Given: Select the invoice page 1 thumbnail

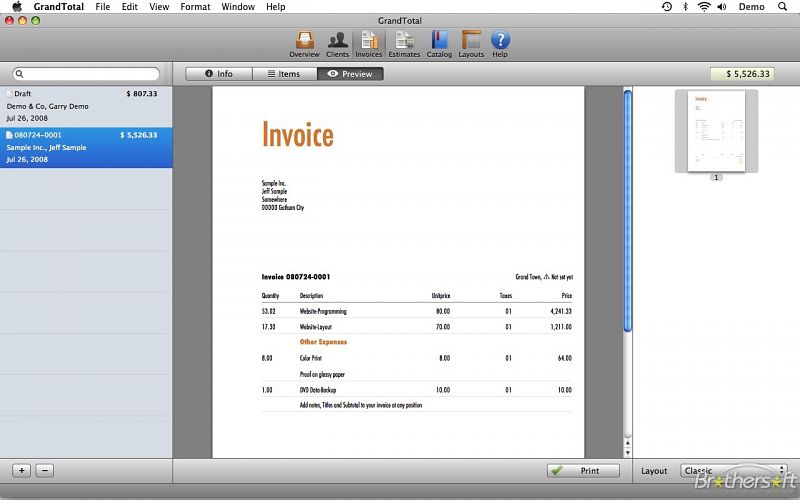Looking at the screenshot, I should [716, 130].
